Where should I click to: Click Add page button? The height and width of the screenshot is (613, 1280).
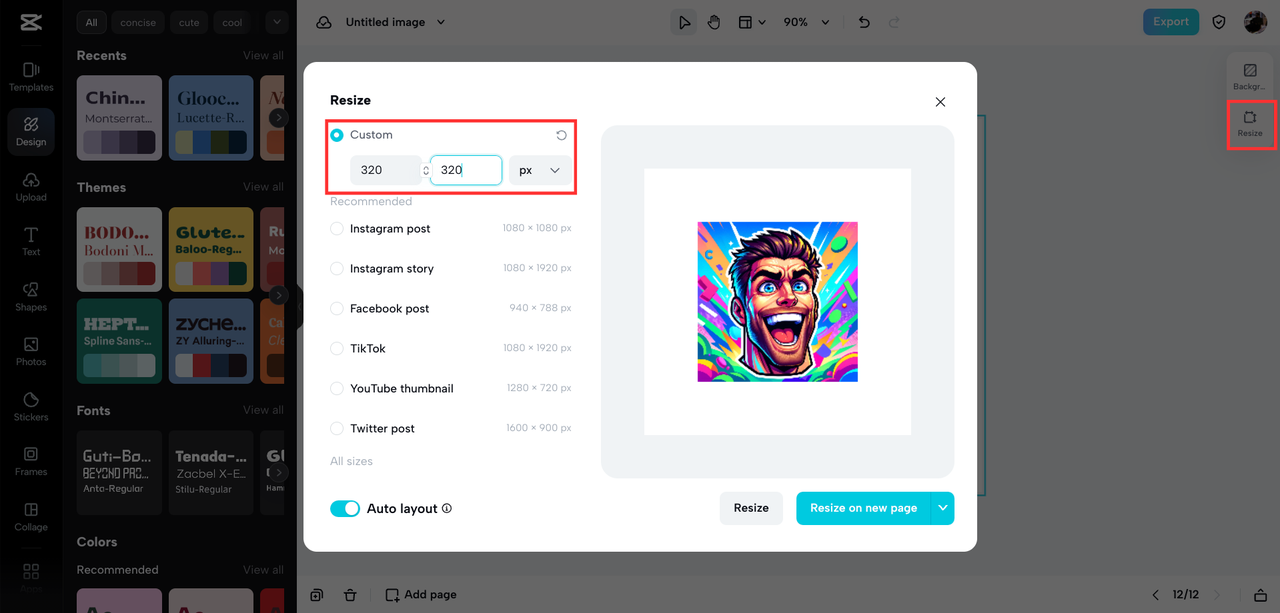pyautogui.click(x=421, y=594)
